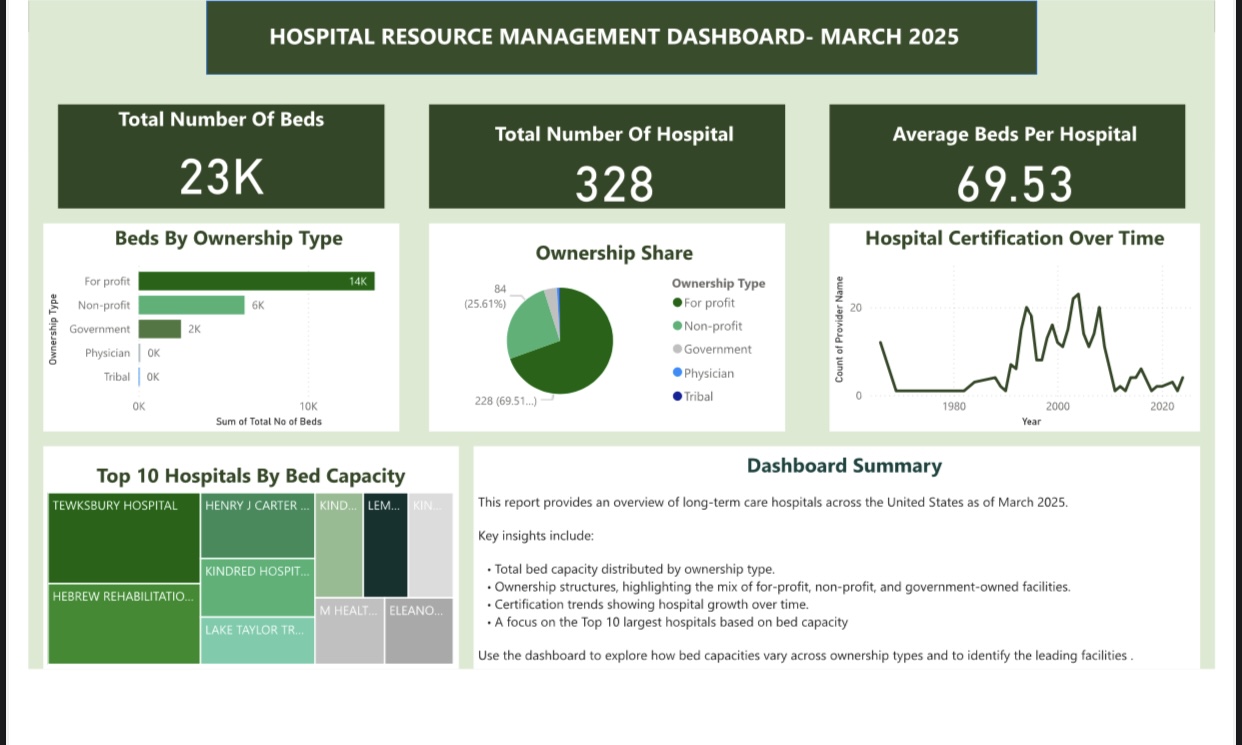Click the 69.53 average value
This screenshot has width=1242, height=745.
click(1014, 185)
